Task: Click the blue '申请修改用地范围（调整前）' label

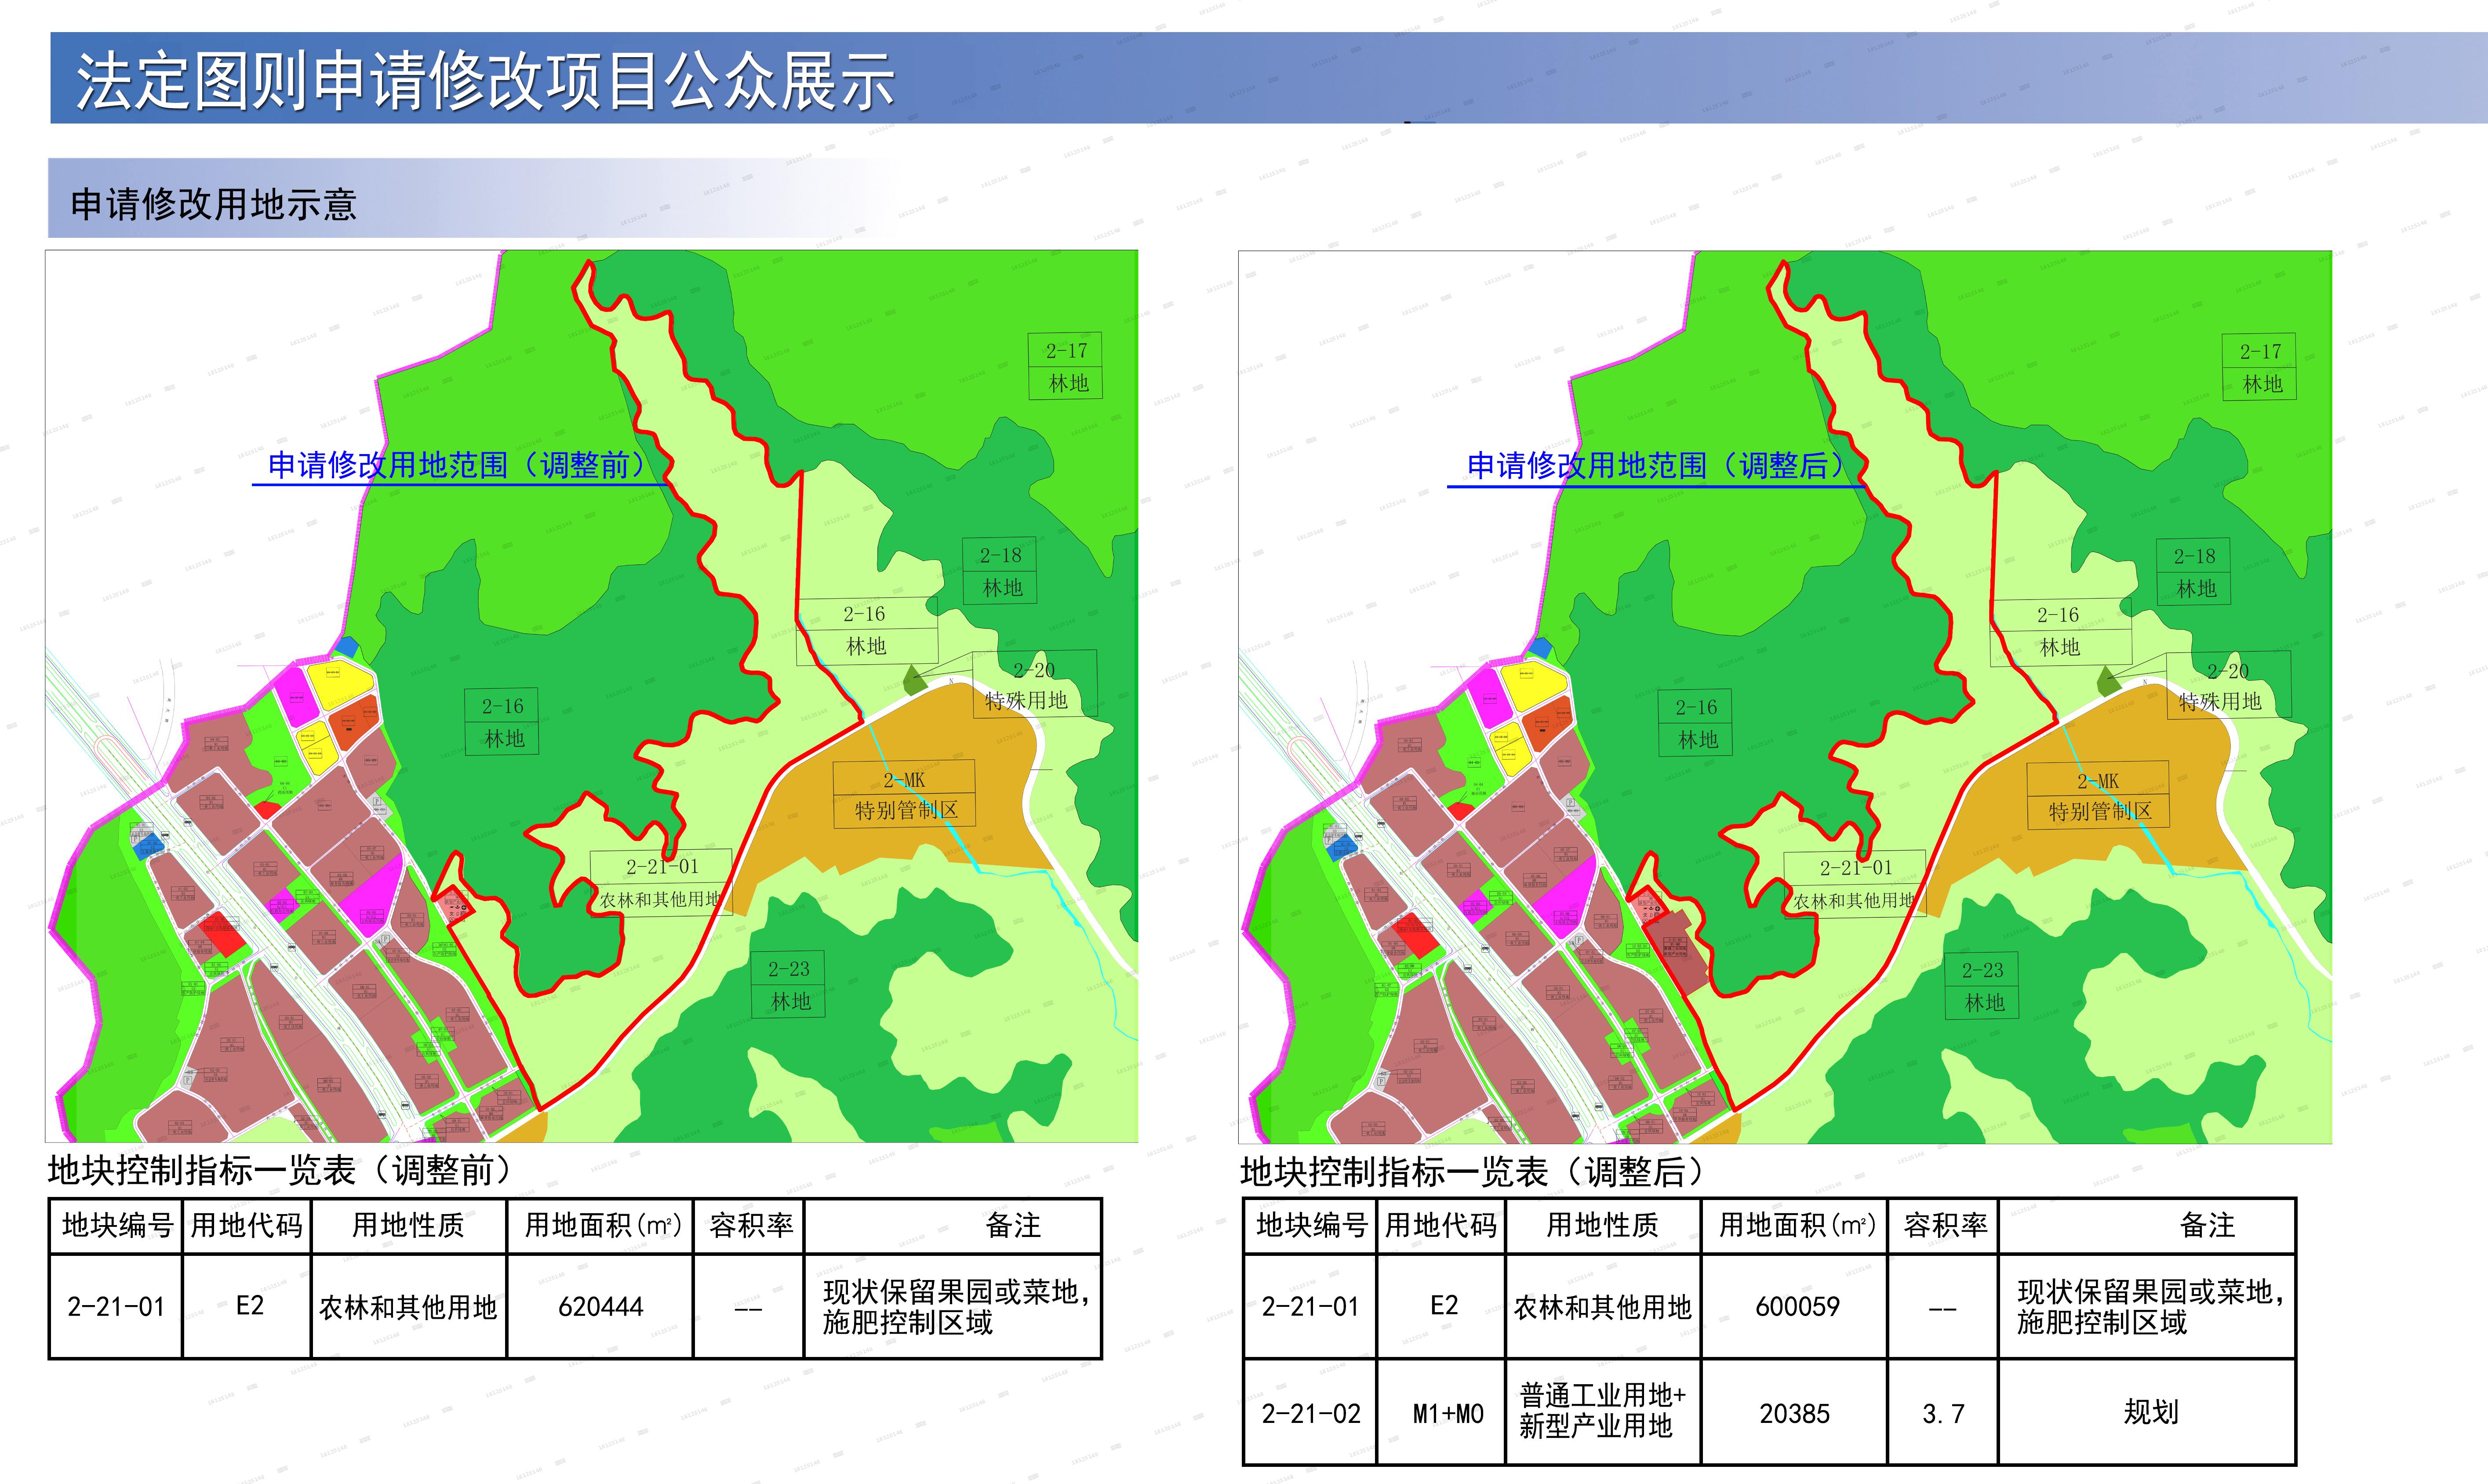Action: coord(457,465)
